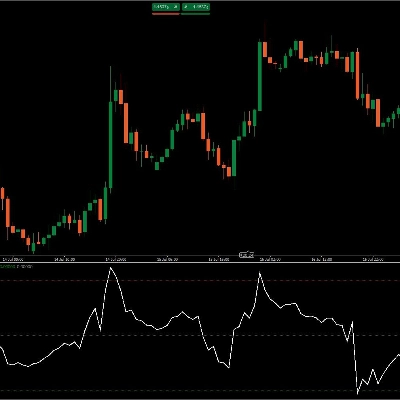The width and height of the screenshot is (400, 400).
Task: Click the divider between the price and indicator panels
Action: (x=200, y=262)
